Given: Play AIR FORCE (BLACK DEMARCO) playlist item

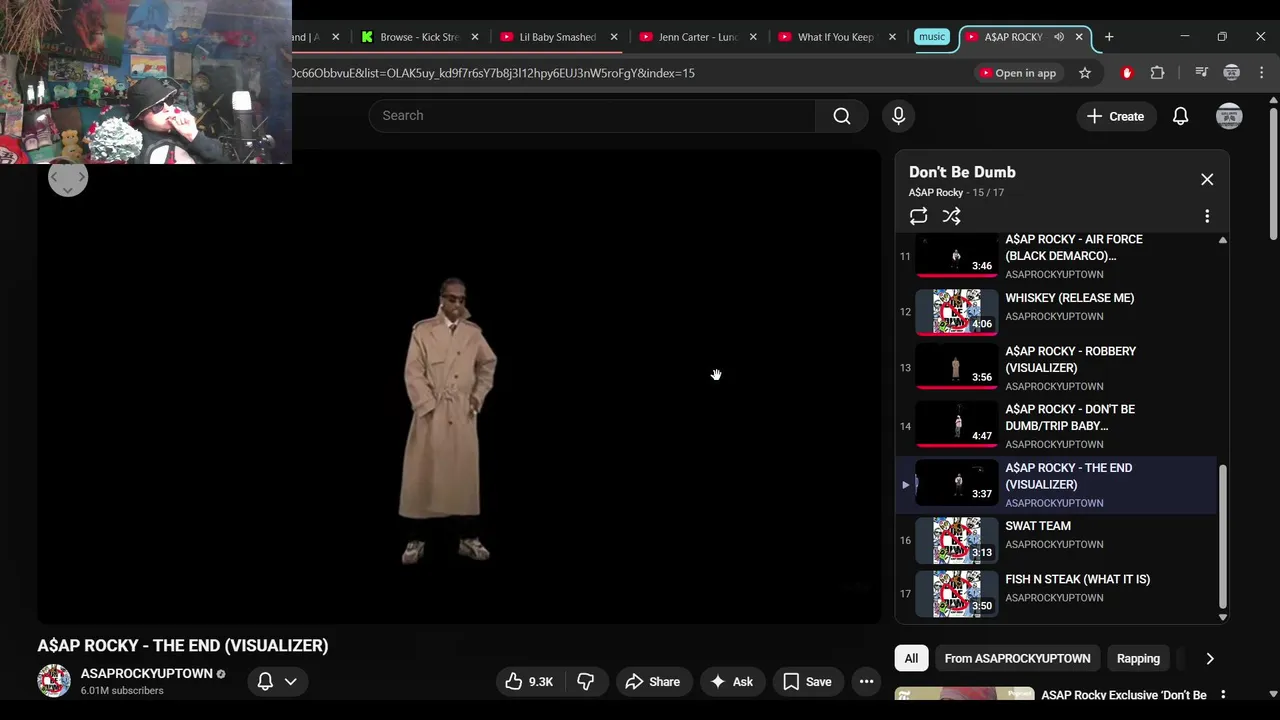Looking at the screenshot, I should click(1056, 256).
